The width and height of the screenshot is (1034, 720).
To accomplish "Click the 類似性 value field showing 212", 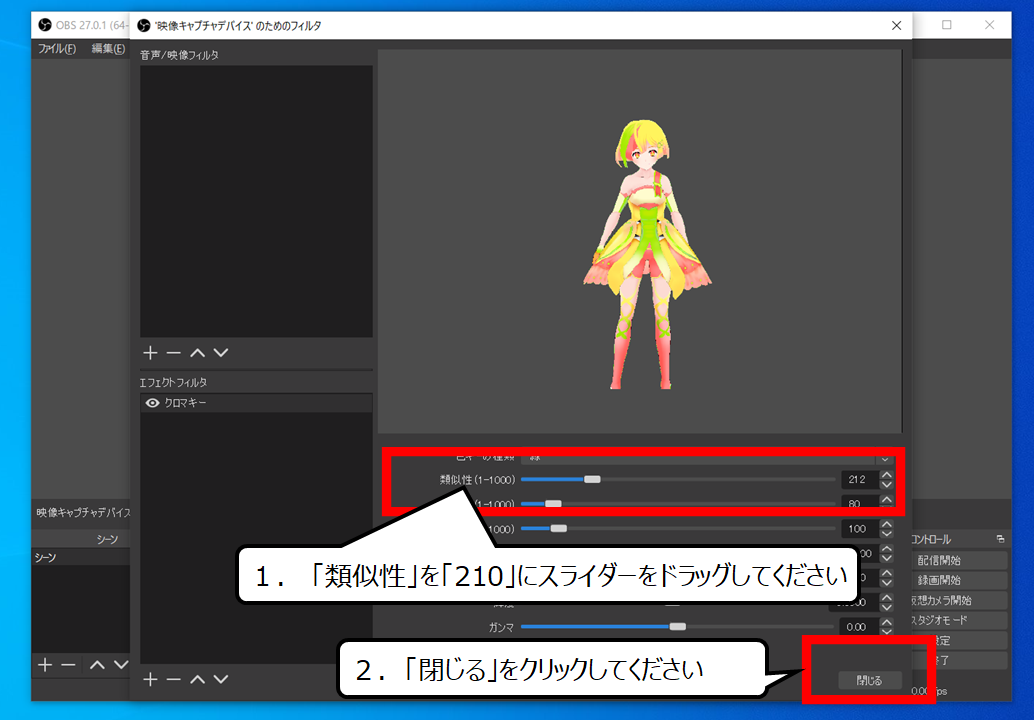I will click(x=860, y=479).
